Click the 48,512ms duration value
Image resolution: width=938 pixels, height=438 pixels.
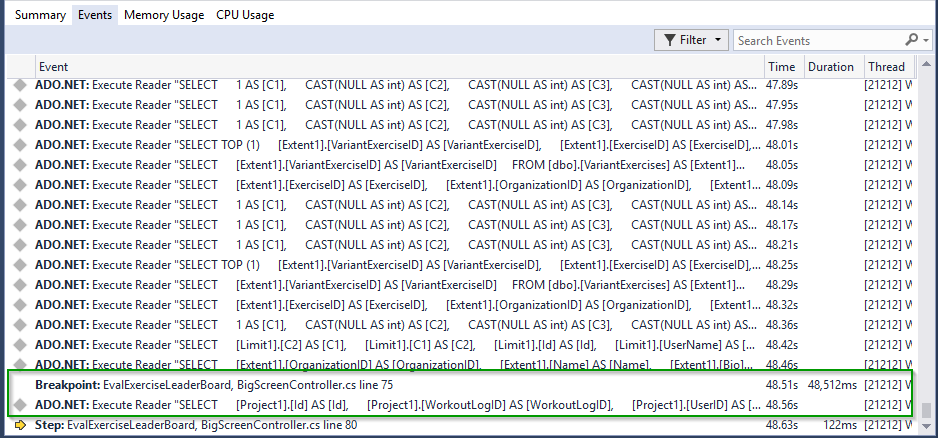(x=832, y=385)
